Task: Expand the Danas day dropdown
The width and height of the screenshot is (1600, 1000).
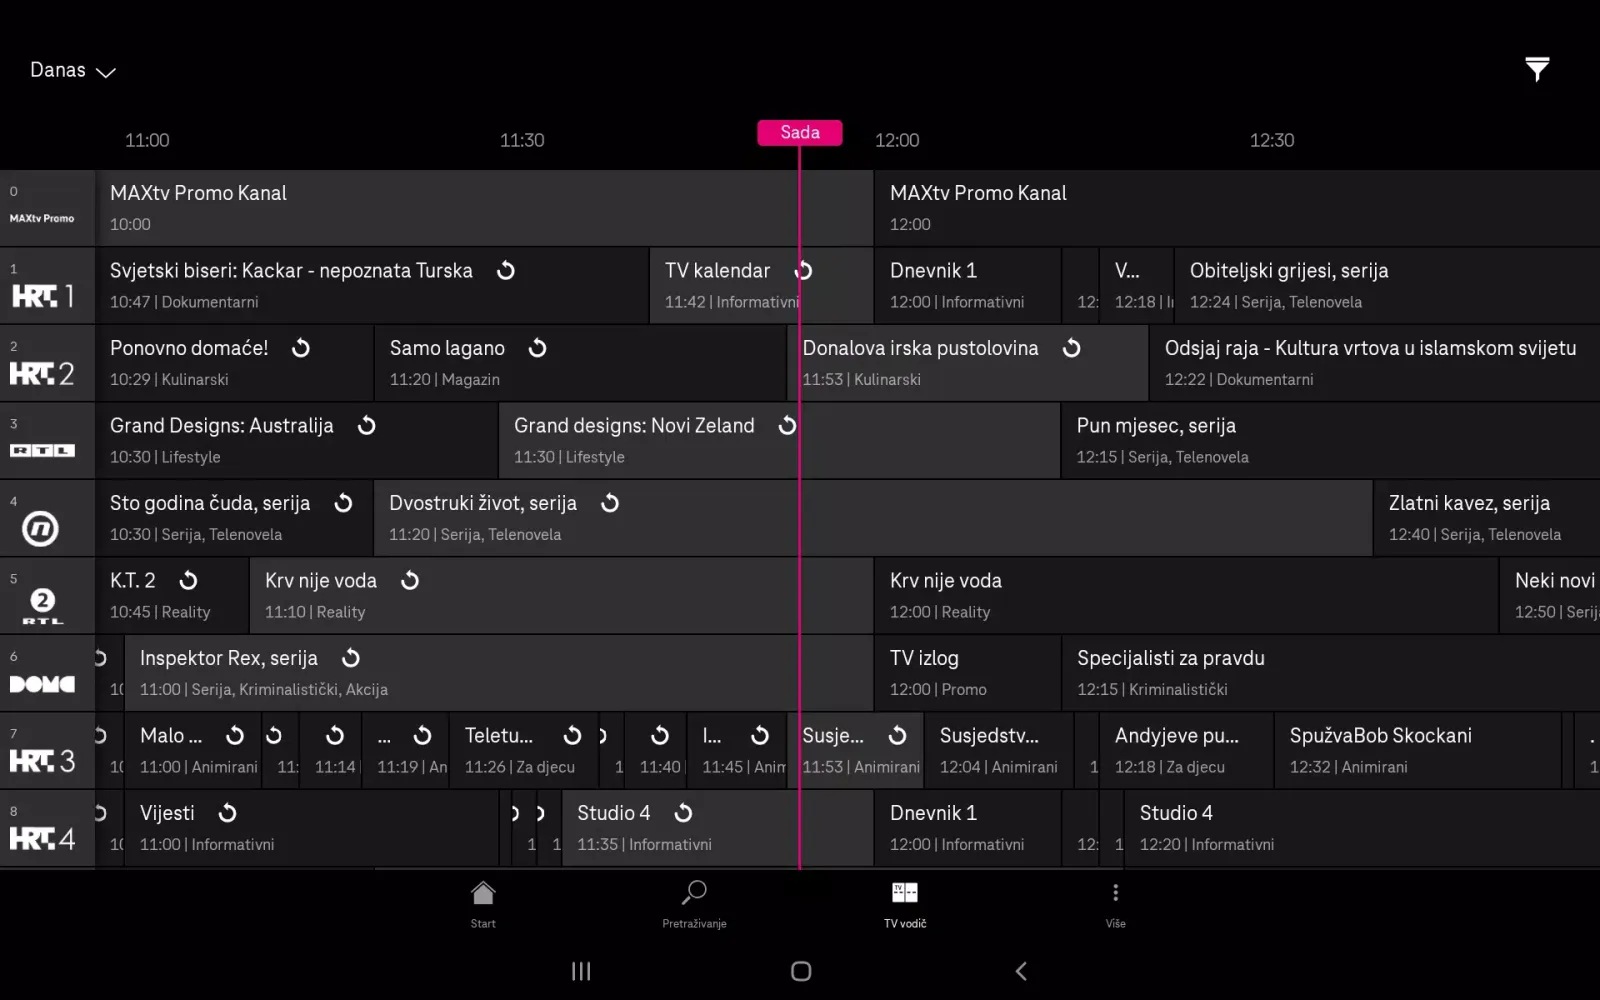Action: (x=73, y=70)
